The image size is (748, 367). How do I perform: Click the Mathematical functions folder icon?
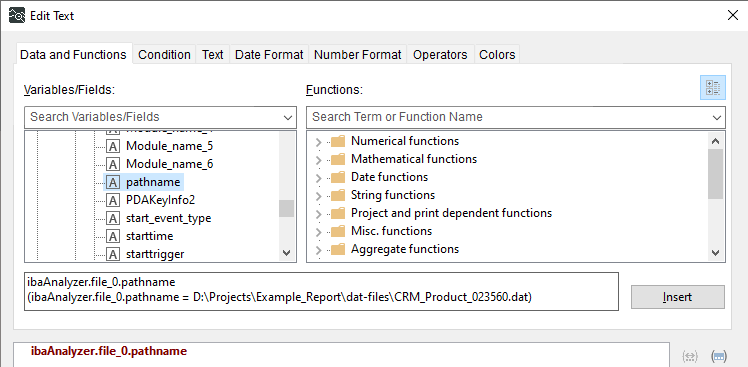pos(338,159)
